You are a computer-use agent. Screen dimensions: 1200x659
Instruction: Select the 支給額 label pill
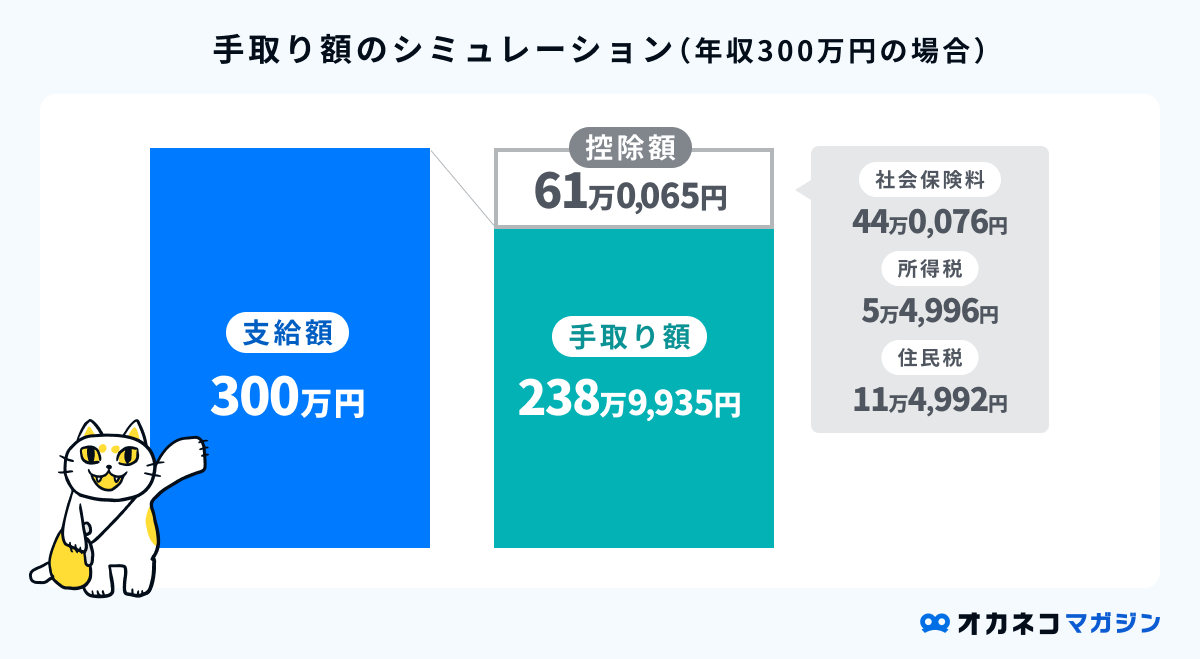288,333
